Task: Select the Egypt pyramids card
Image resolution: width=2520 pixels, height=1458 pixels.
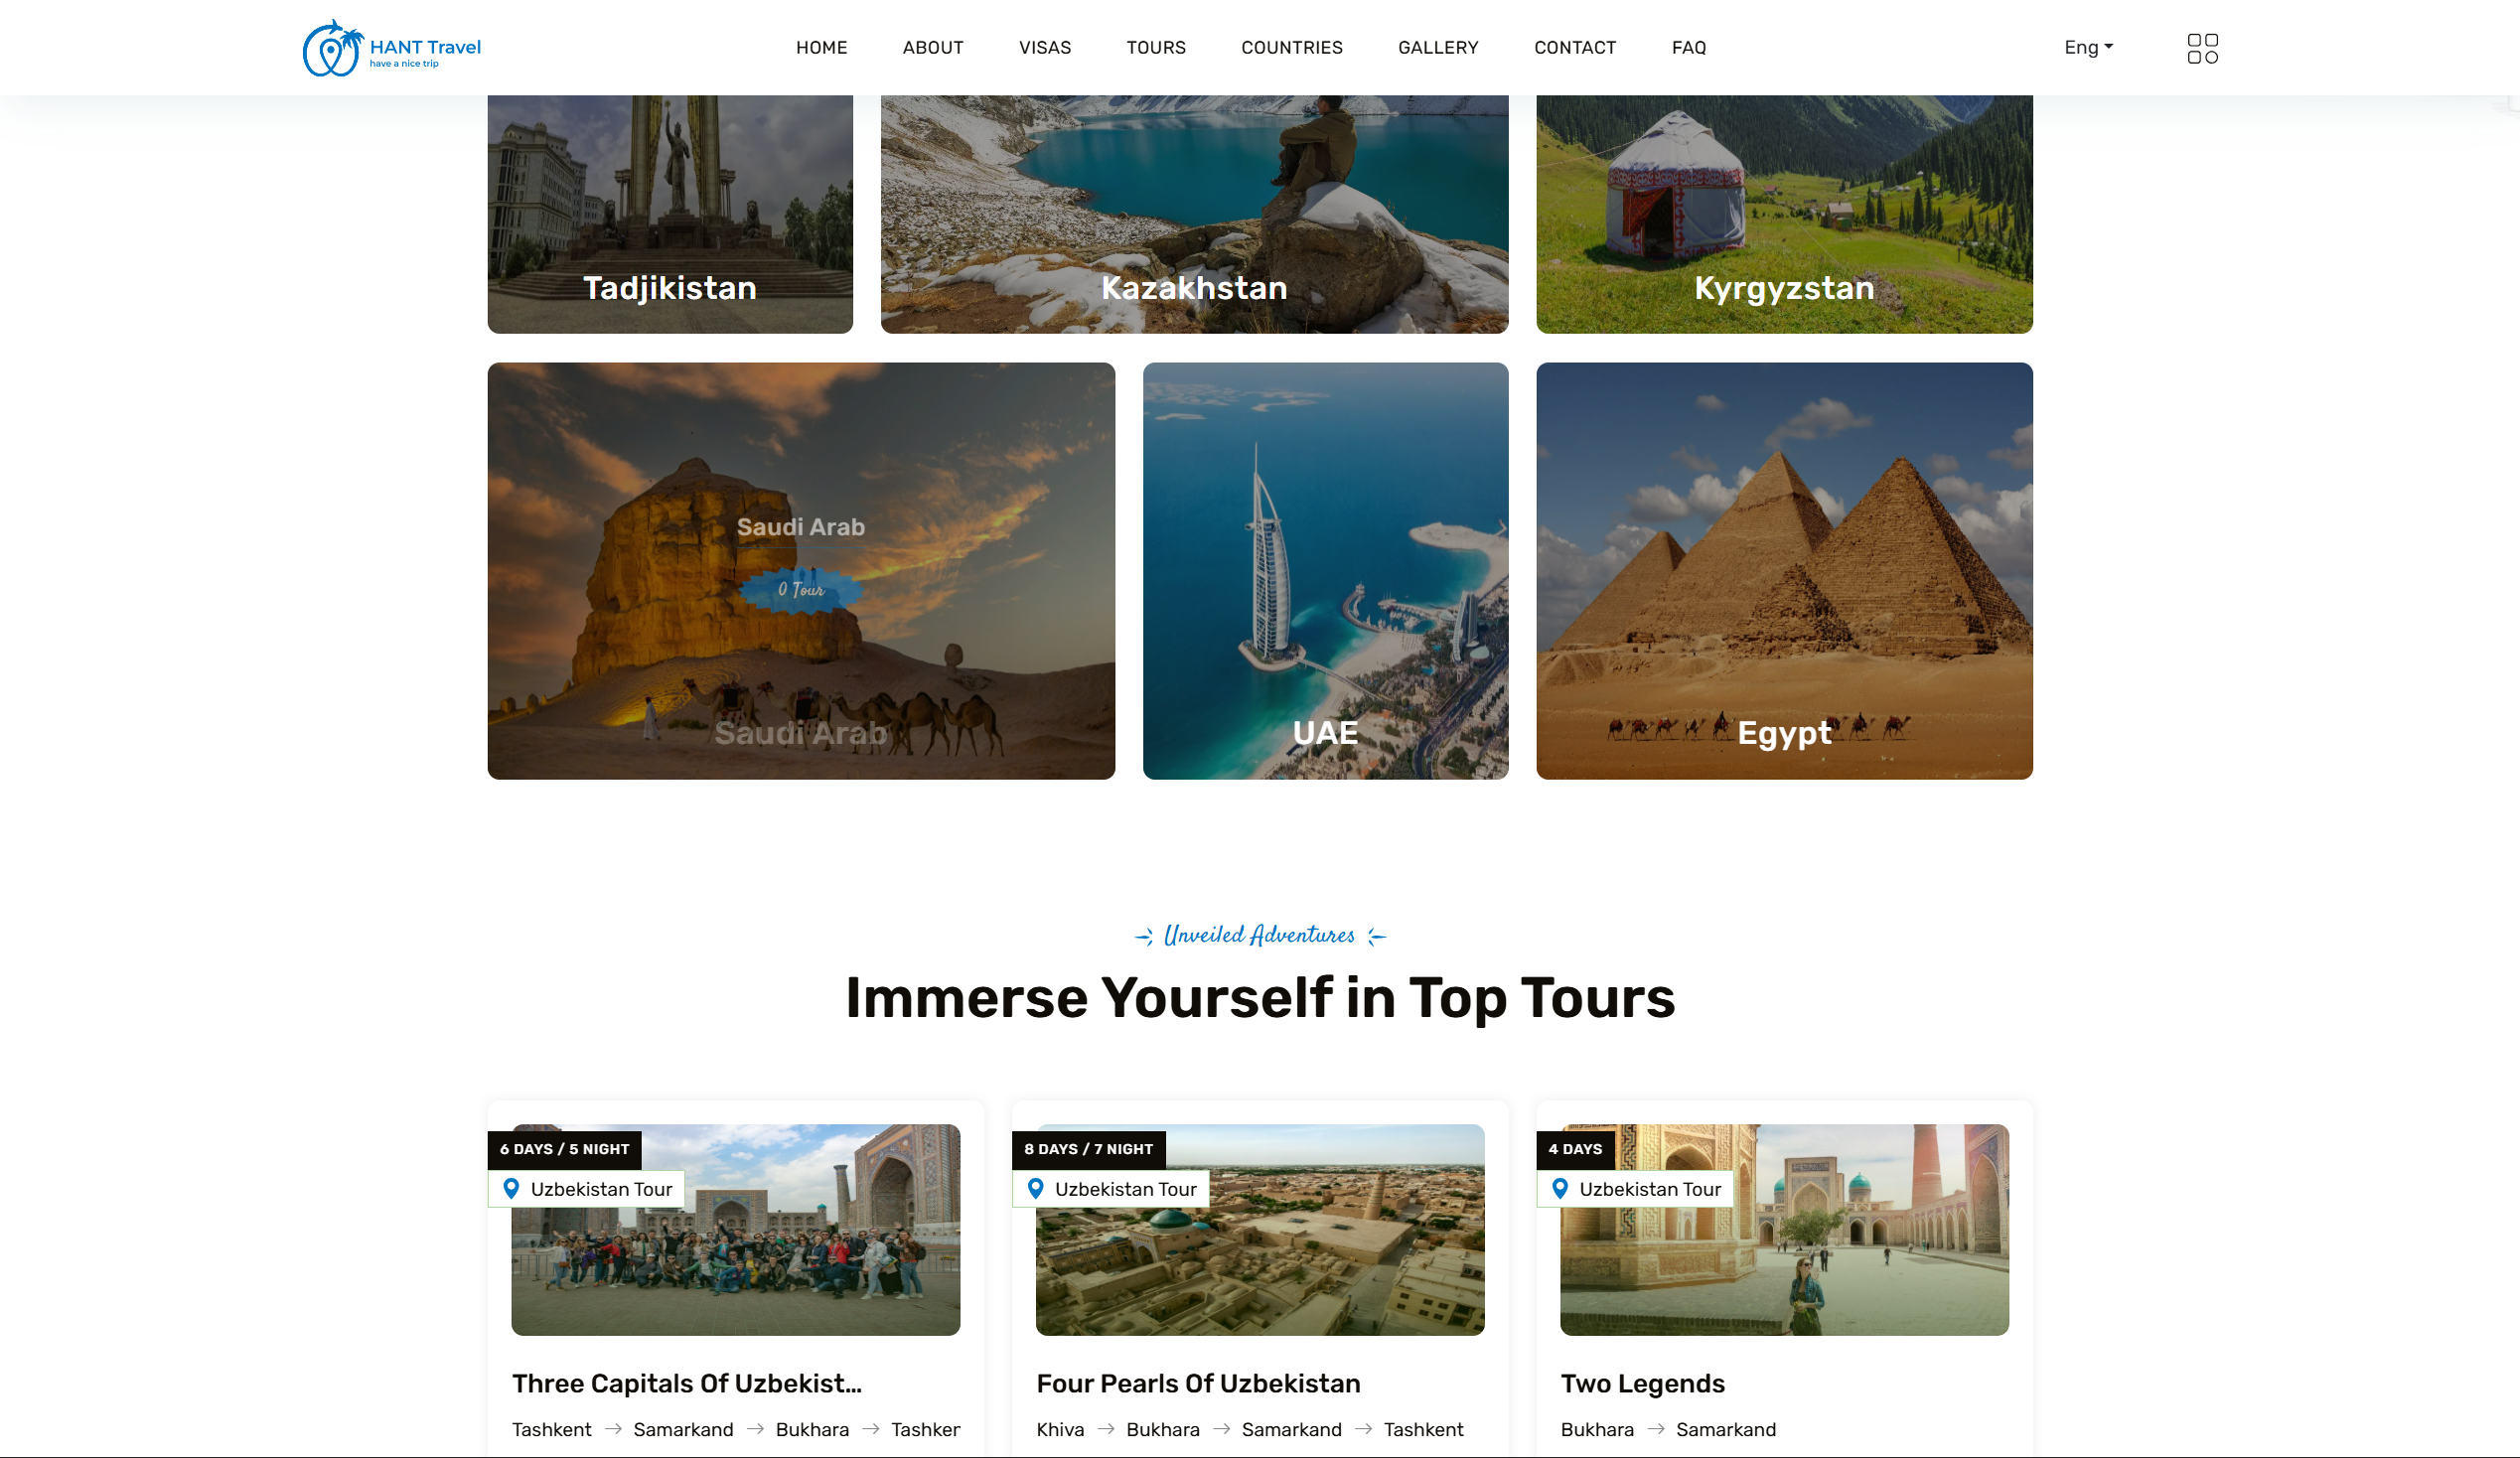Action: [1784, 571]
